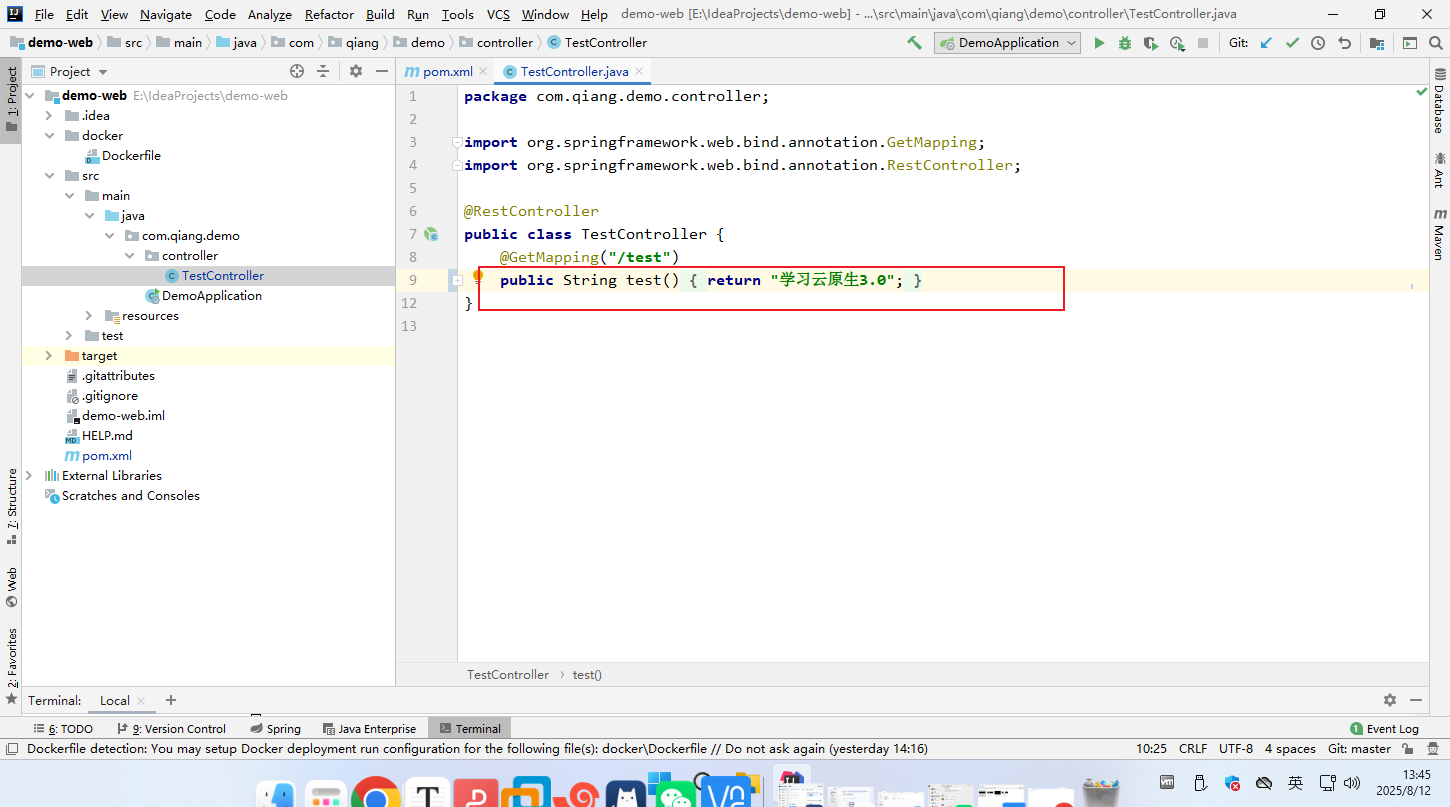Collapse all nodes in Project panel
This screenshot has width=1450, height=807.
[x=323, y=71]
